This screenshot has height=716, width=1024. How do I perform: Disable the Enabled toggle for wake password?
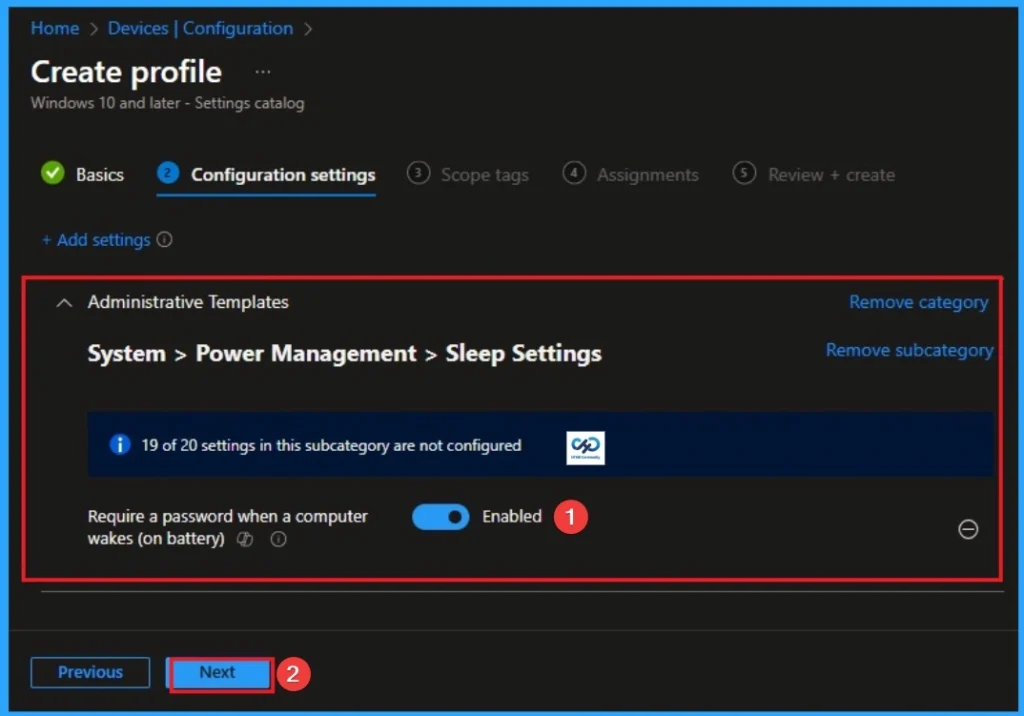(440, 517)
